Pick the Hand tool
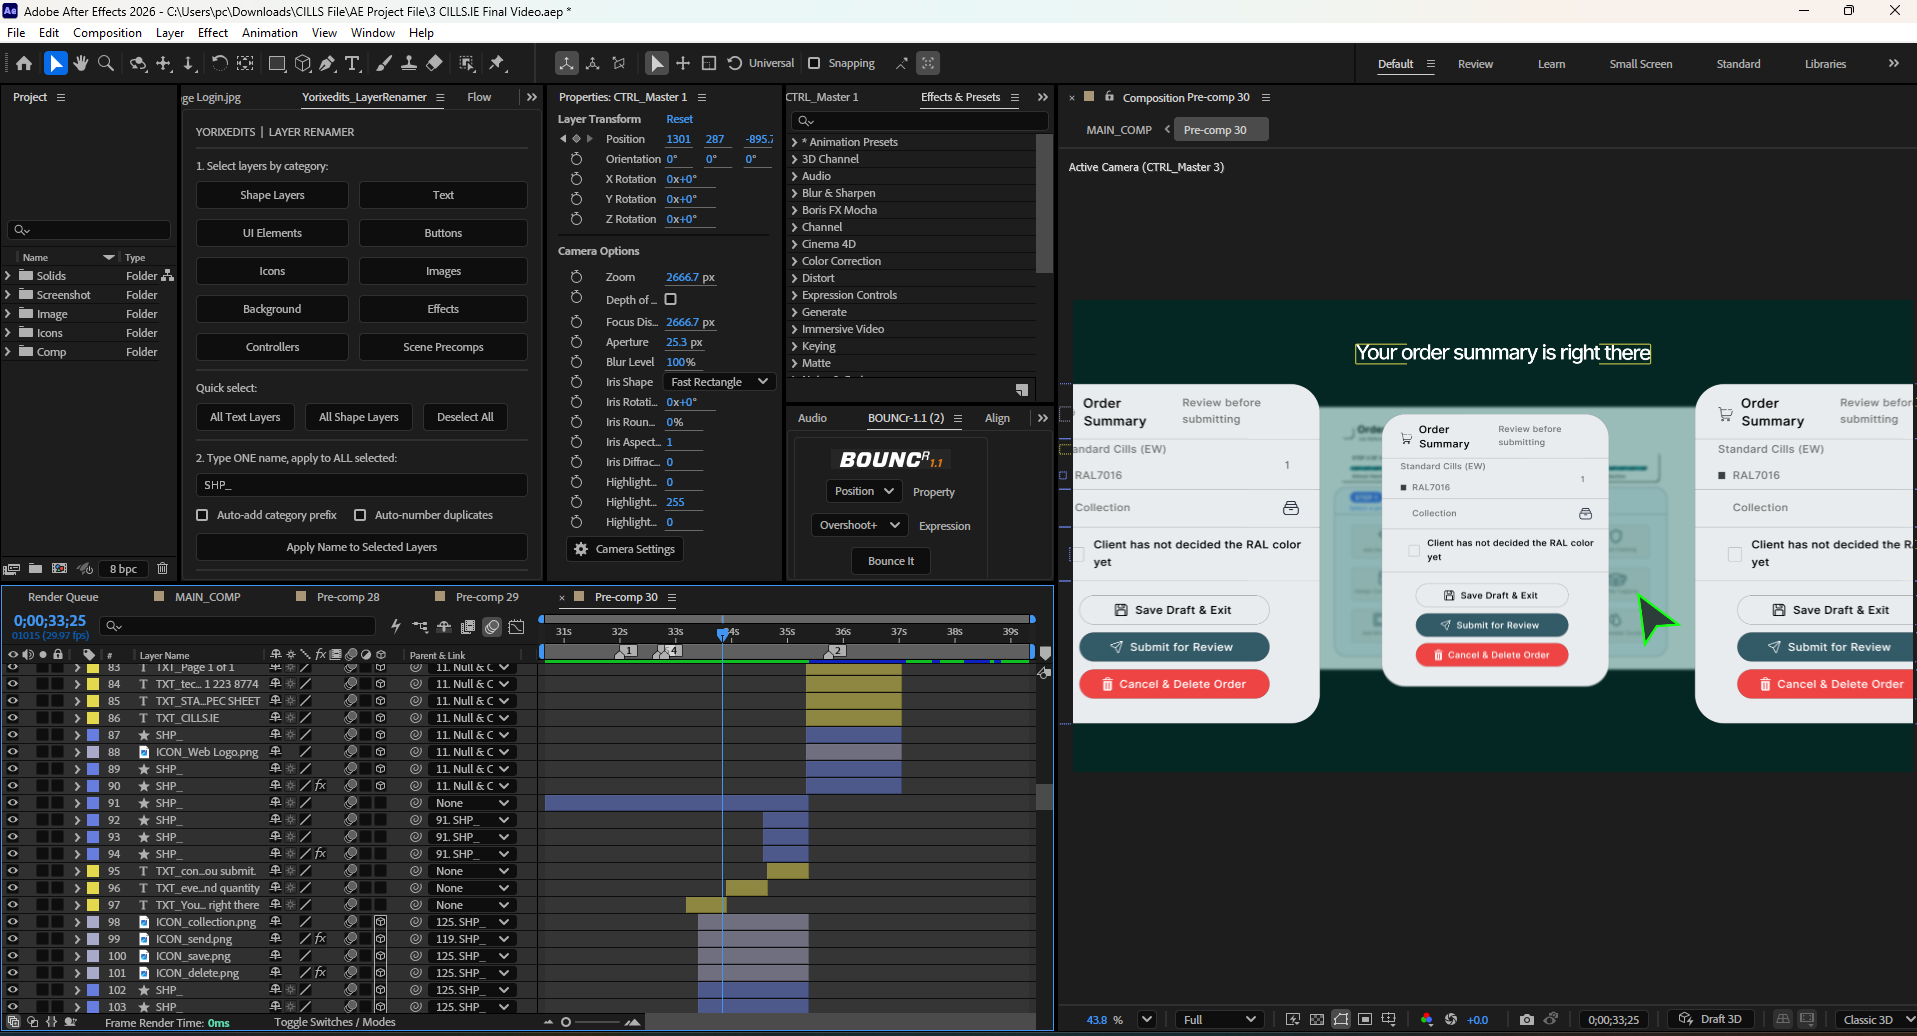 pos(81,63)
